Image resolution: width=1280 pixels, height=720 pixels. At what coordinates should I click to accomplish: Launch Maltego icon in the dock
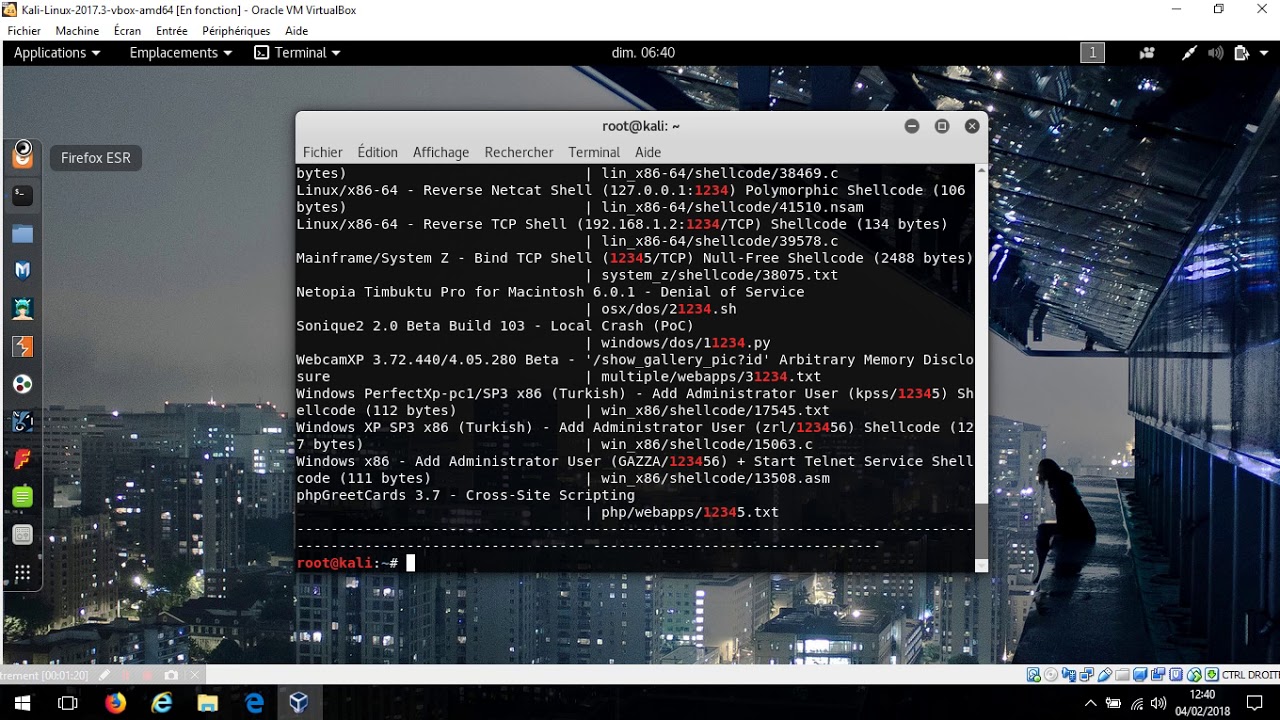click(22, 422)
